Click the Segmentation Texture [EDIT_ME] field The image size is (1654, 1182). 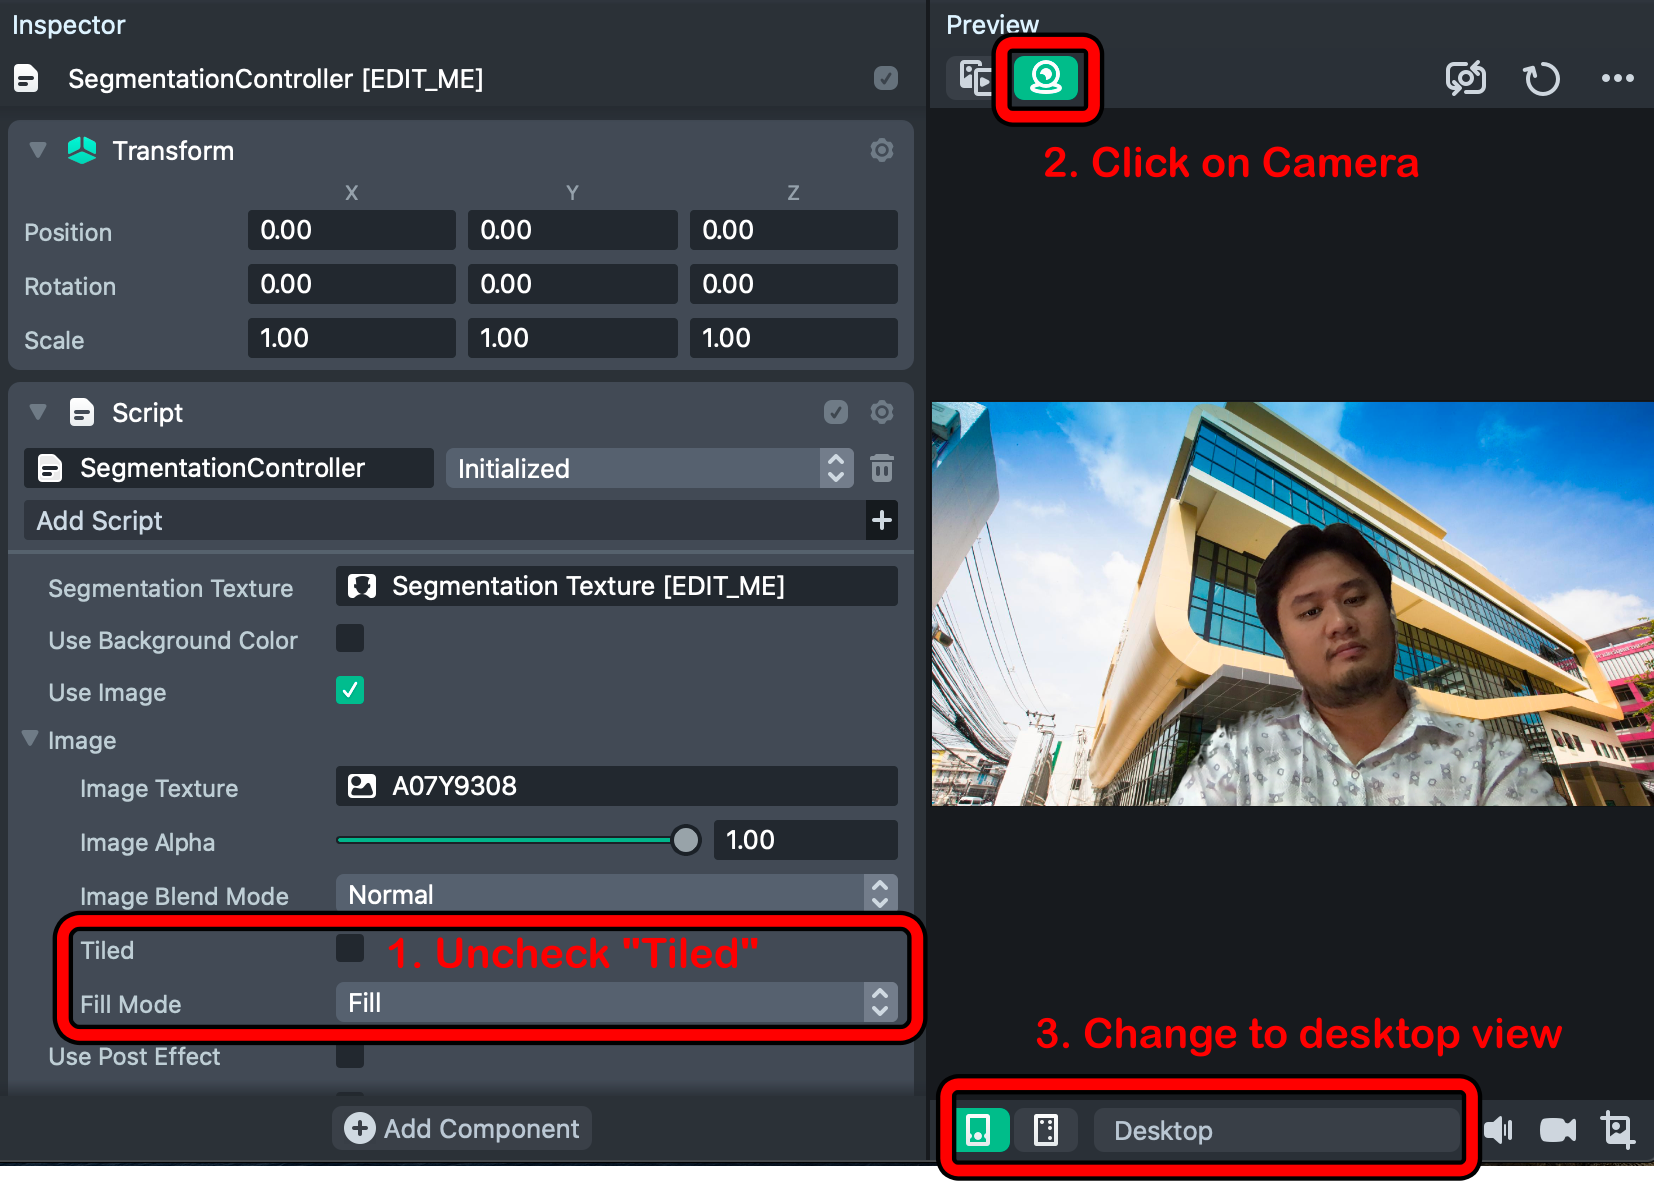pos(616,586)
